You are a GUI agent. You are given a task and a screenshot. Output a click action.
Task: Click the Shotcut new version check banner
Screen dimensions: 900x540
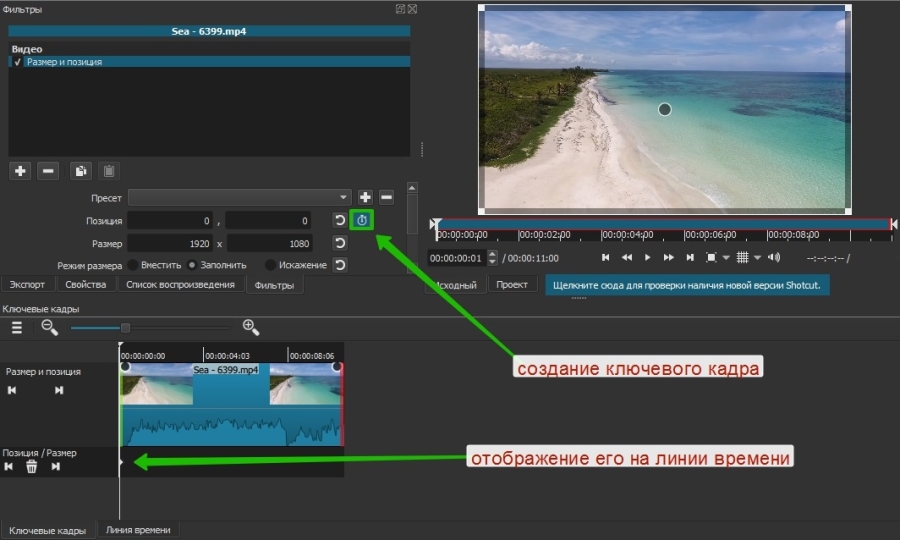(687, 285)
